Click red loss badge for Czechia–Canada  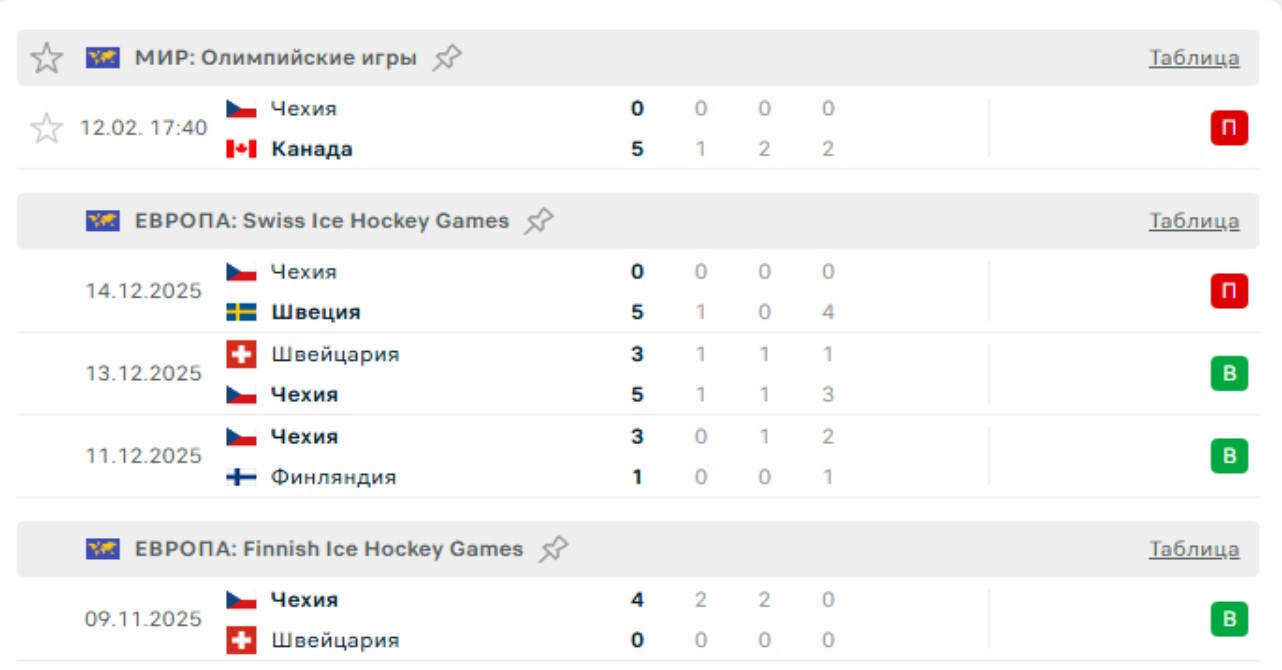point(1229,128)
